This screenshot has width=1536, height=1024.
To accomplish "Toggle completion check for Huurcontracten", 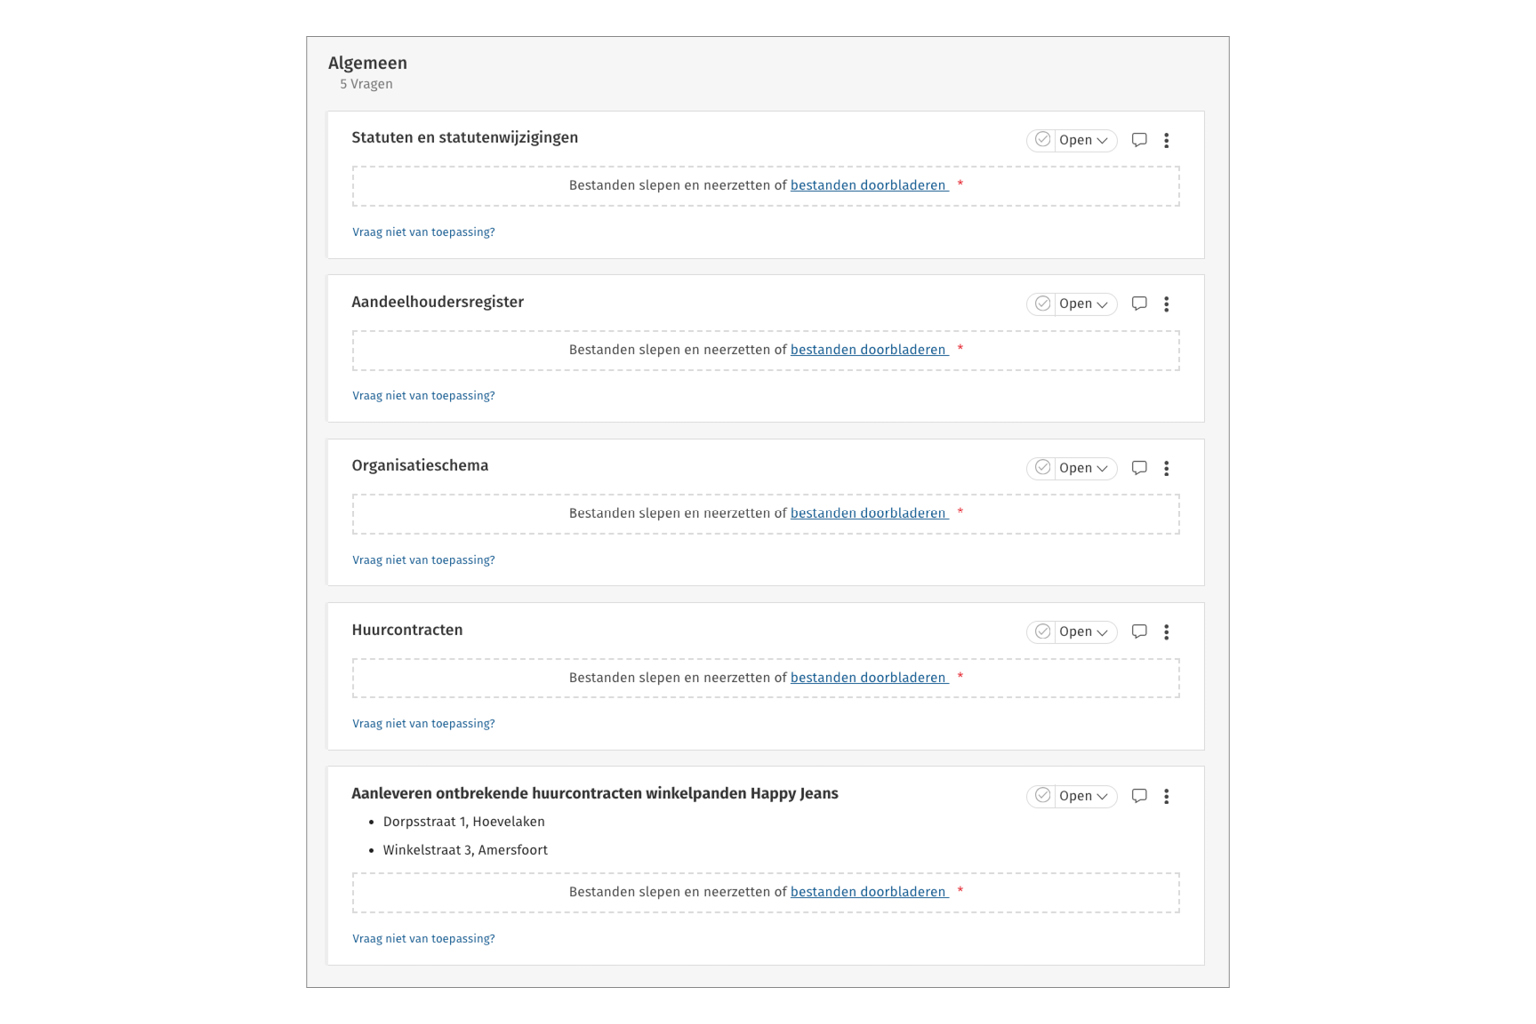I will coord(1043,632).
